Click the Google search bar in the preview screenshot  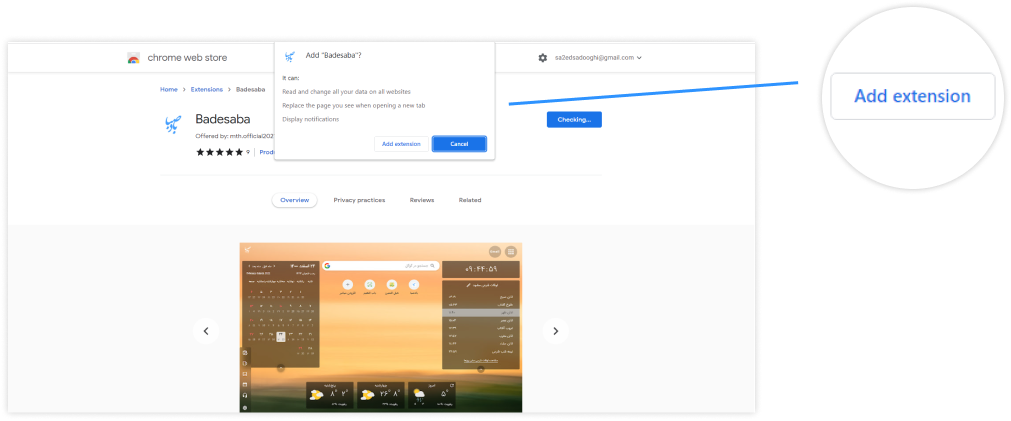click(381, 266)
